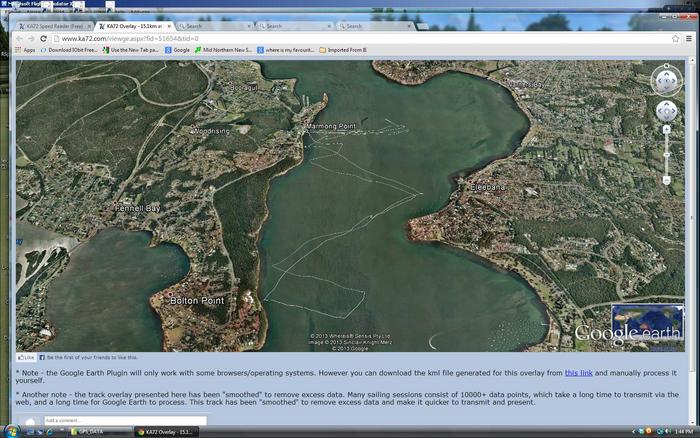The image size is (700, 438).
Task: Pan map up with the move-joystick up arrow
Action: point(667,105)
